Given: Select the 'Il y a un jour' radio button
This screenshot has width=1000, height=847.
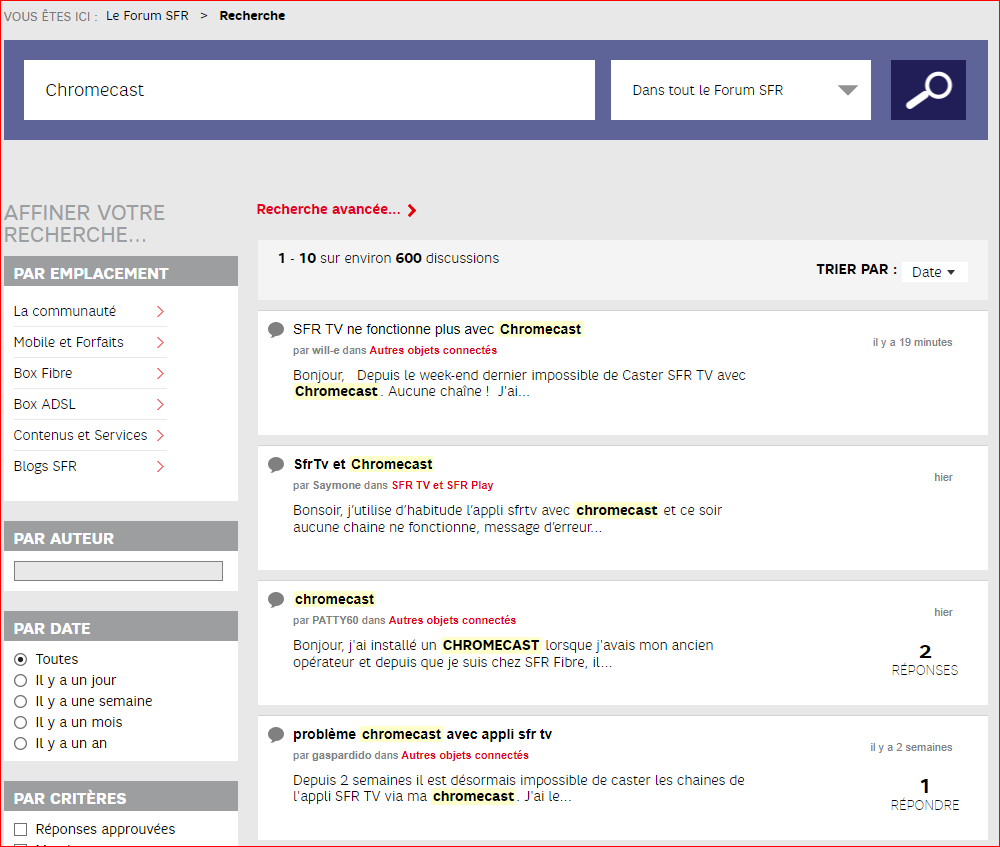Looking at the screenshot, I should point(20,681).
